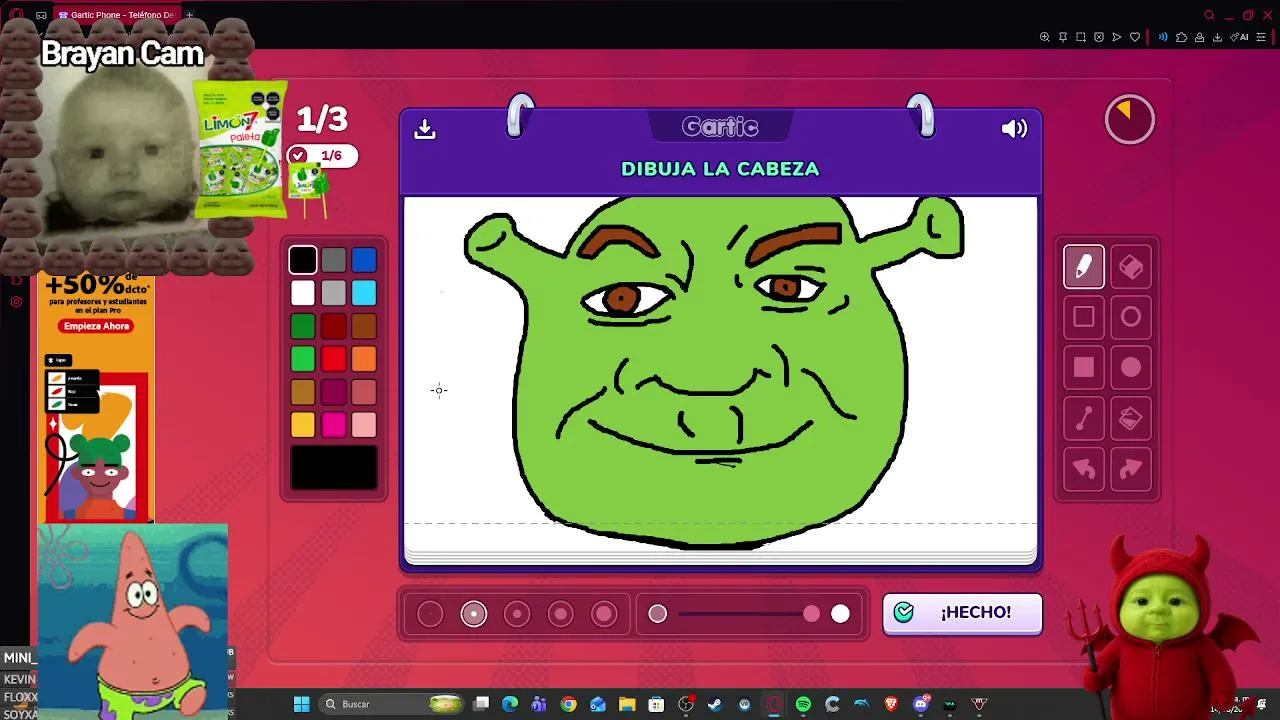Image resolution: width=1280 pixels, height=720 pixels.
Task: Pick the light pink color swatch
Action: [x=364, y=425]
